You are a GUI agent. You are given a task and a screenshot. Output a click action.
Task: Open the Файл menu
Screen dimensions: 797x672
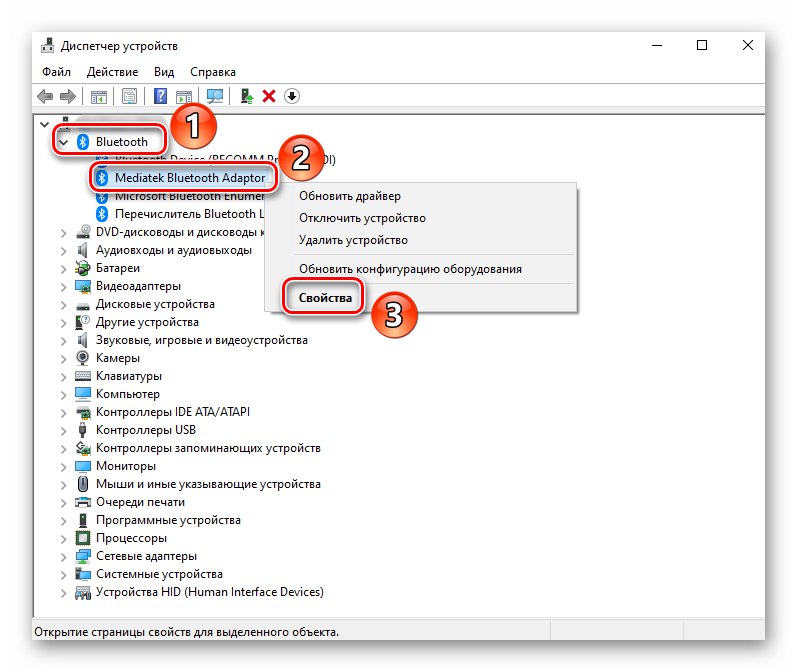tap(56, 72)
